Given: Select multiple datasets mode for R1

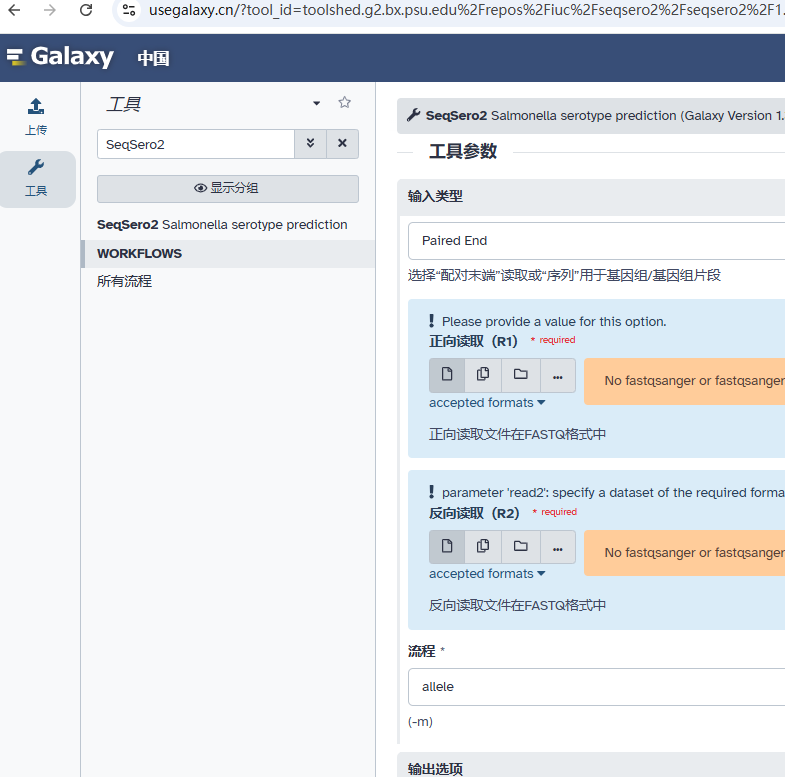Looking at the screenshot, I should coord(483,375).
